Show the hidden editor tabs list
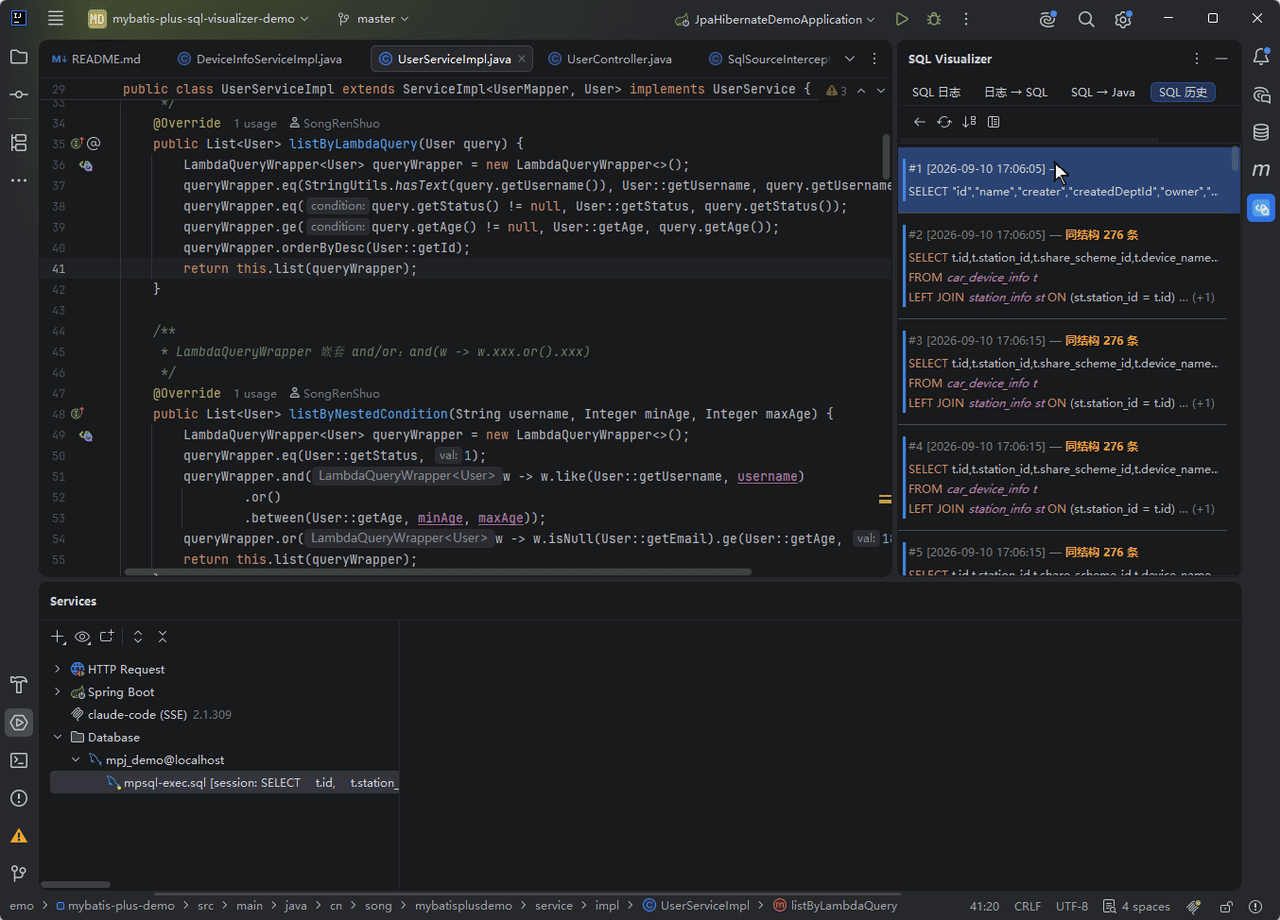This screenshot has height=920, width=1280. pos(850,59)
